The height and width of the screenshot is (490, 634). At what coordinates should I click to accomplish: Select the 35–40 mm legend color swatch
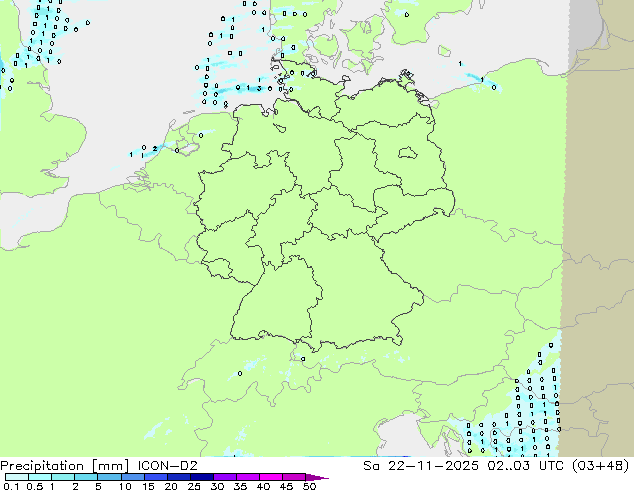(x=247, y=477)
